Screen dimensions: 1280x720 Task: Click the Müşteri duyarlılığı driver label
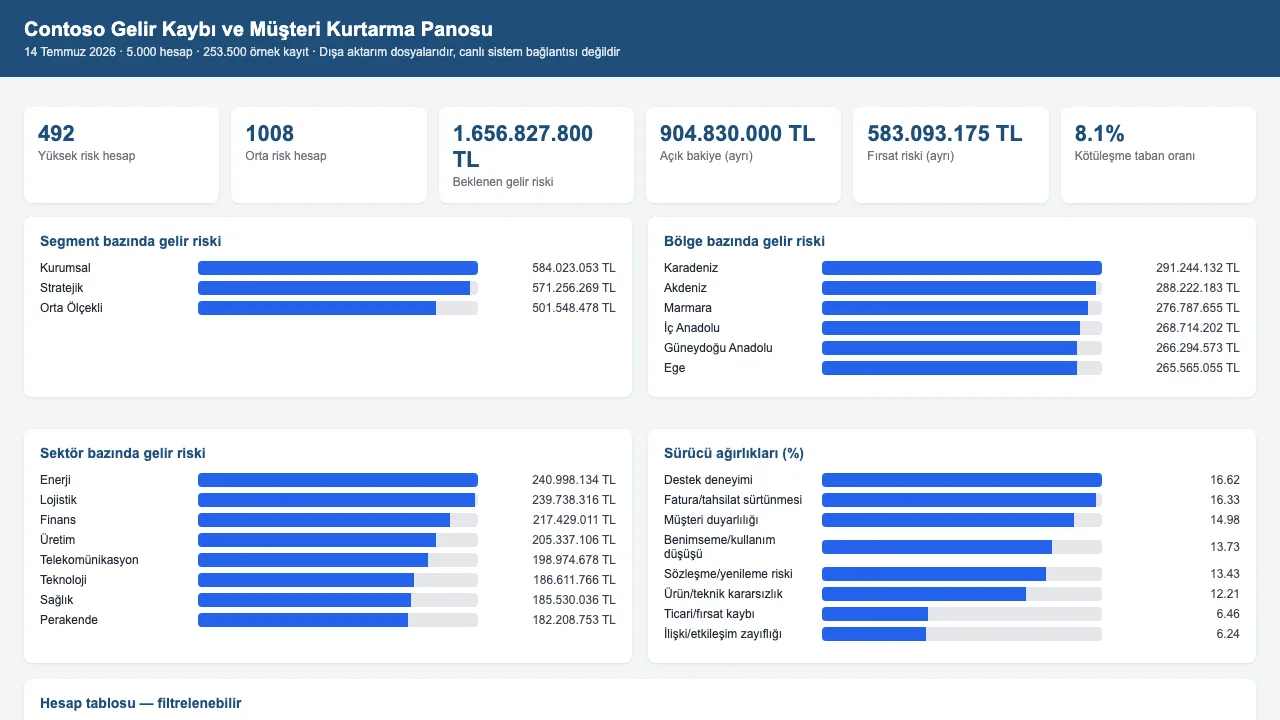[711, 520]
